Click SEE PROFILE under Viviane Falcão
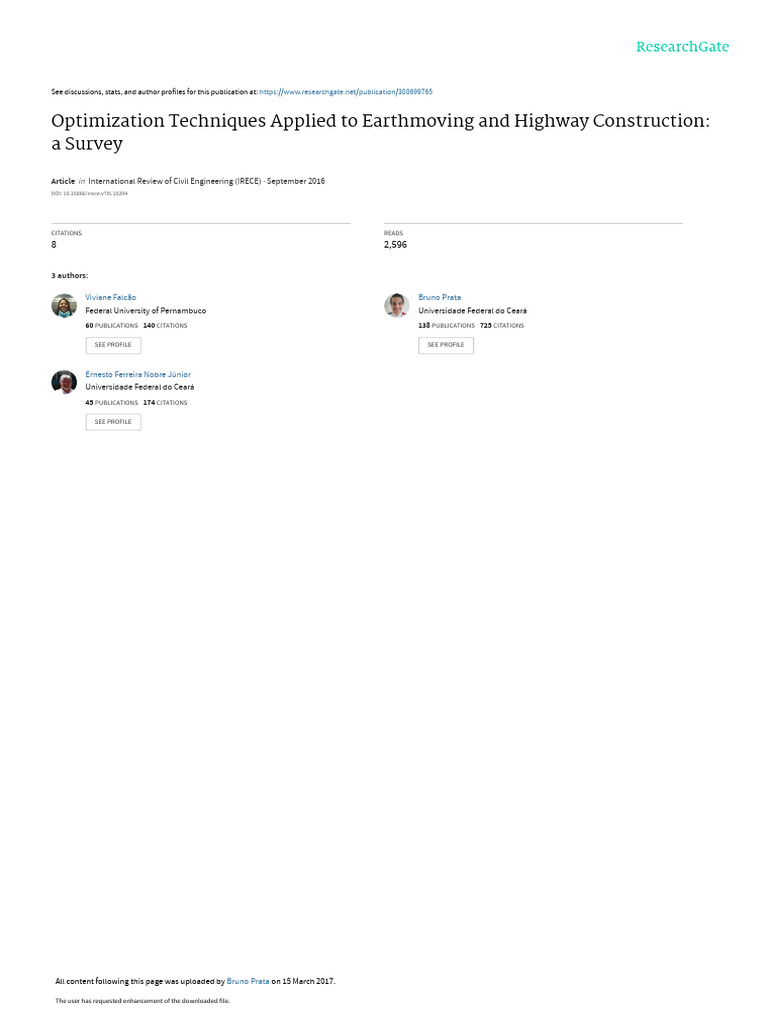 pos(113,345)
